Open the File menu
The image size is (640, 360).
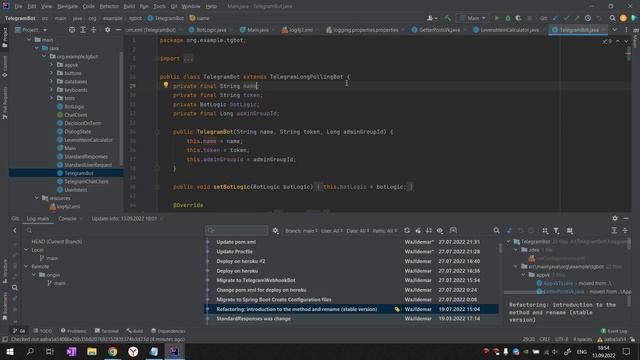pyautogui.click(x=18, y=7)
